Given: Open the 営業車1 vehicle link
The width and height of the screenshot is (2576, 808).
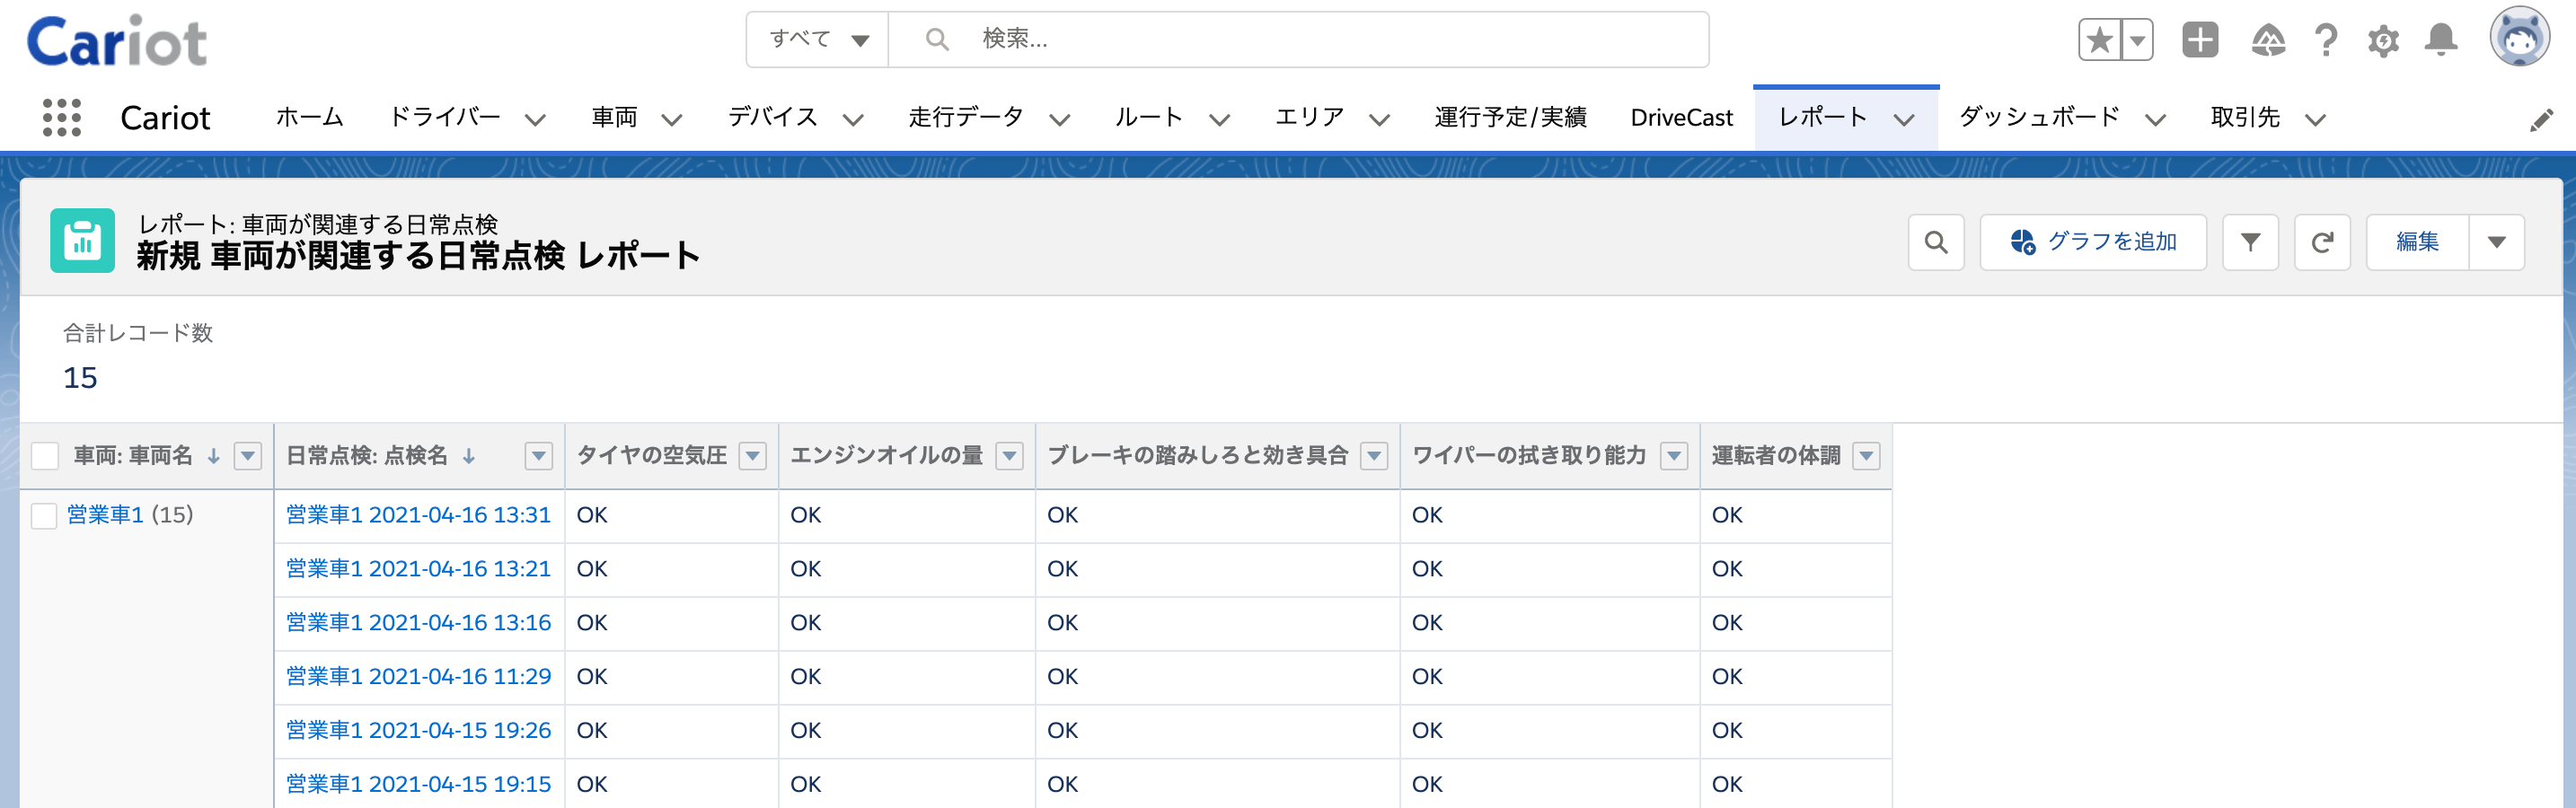Looking at the screenshot, I should pyautogui.click(x=105, y=515).
